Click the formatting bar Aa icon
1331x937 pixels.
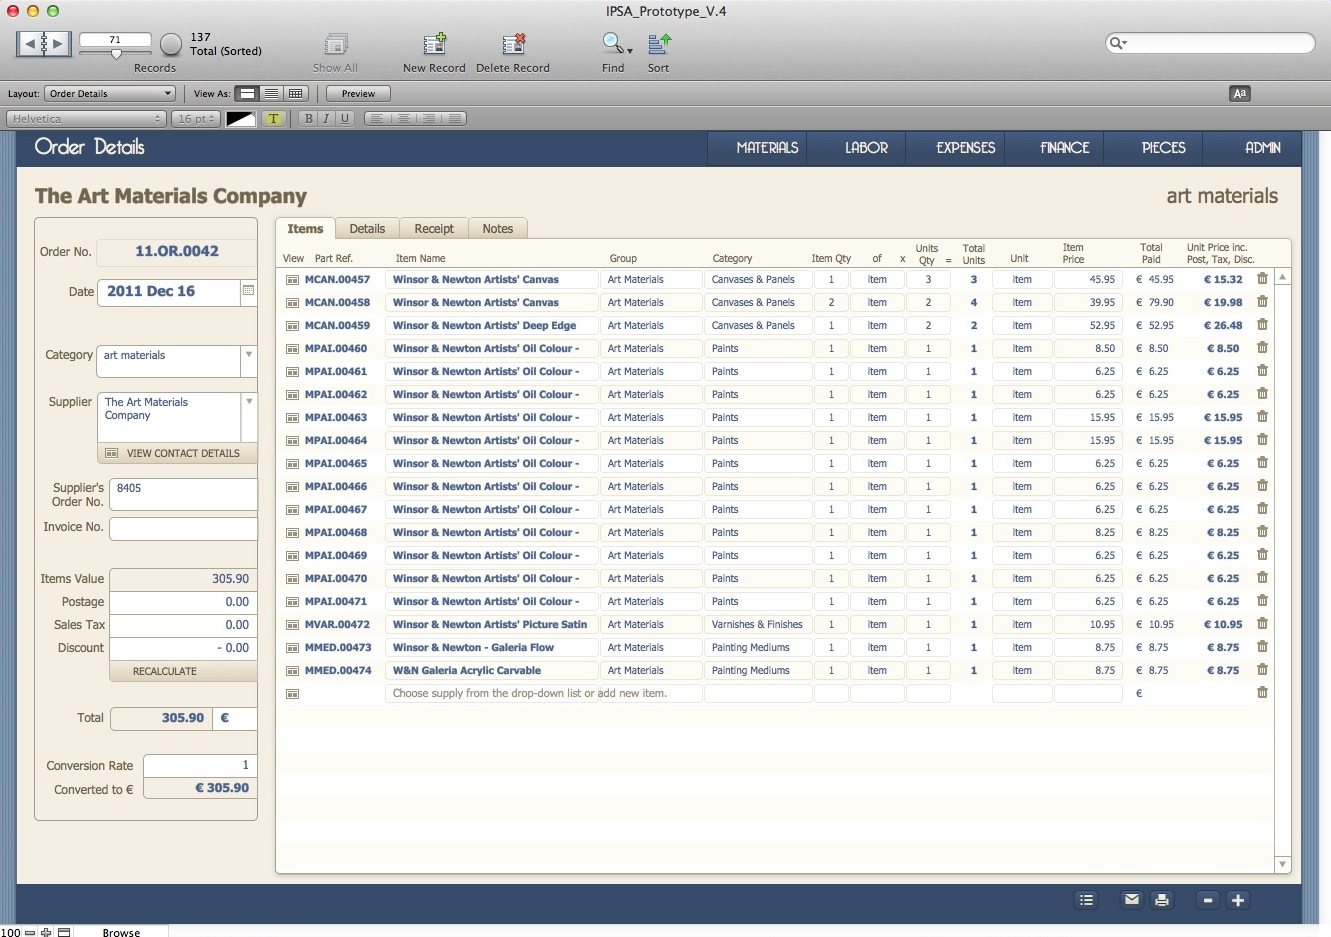click(x=1240, y=94)
